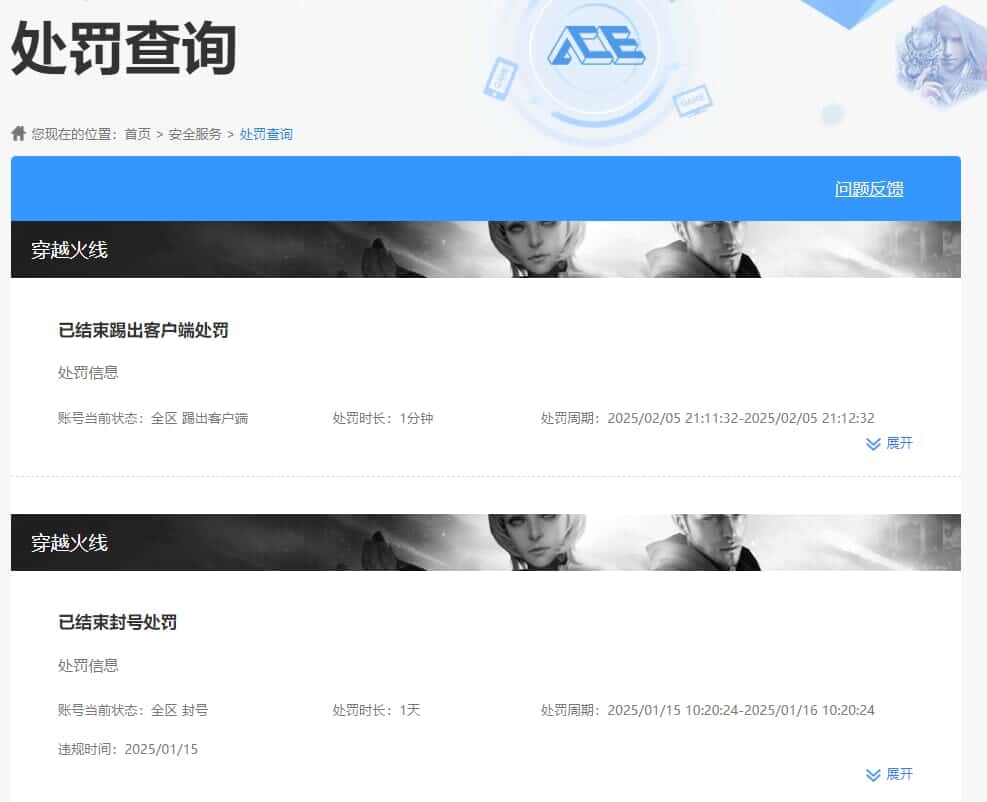
Task: Click the home icon in breadcrumb
Action: pos(18,133)
